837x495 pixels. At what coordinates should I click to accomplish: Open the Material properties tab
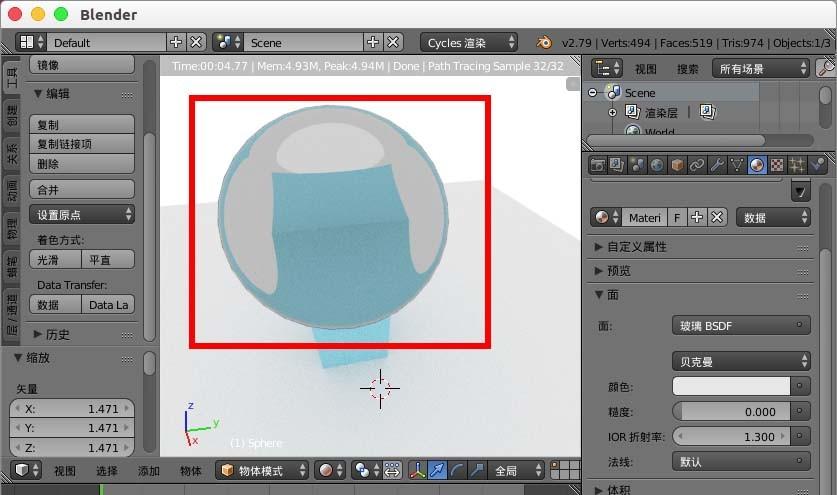click(x=756, y=165)
